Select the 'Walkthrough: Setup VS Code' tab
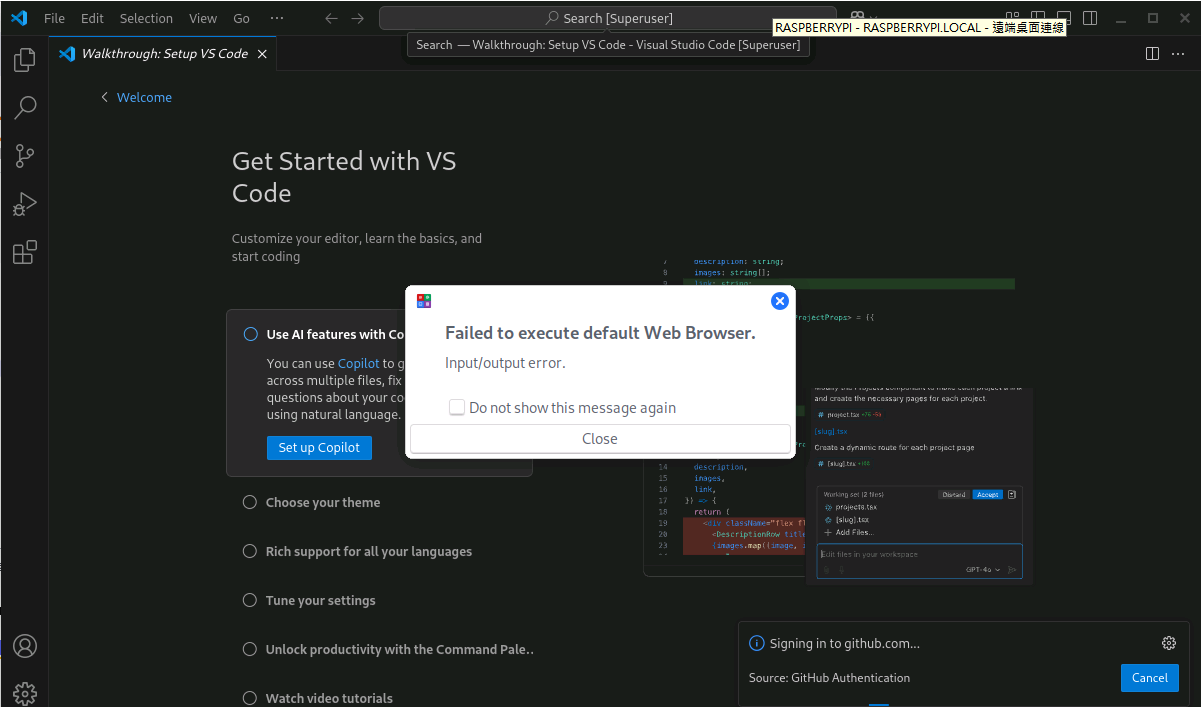 tap(164, 54)
